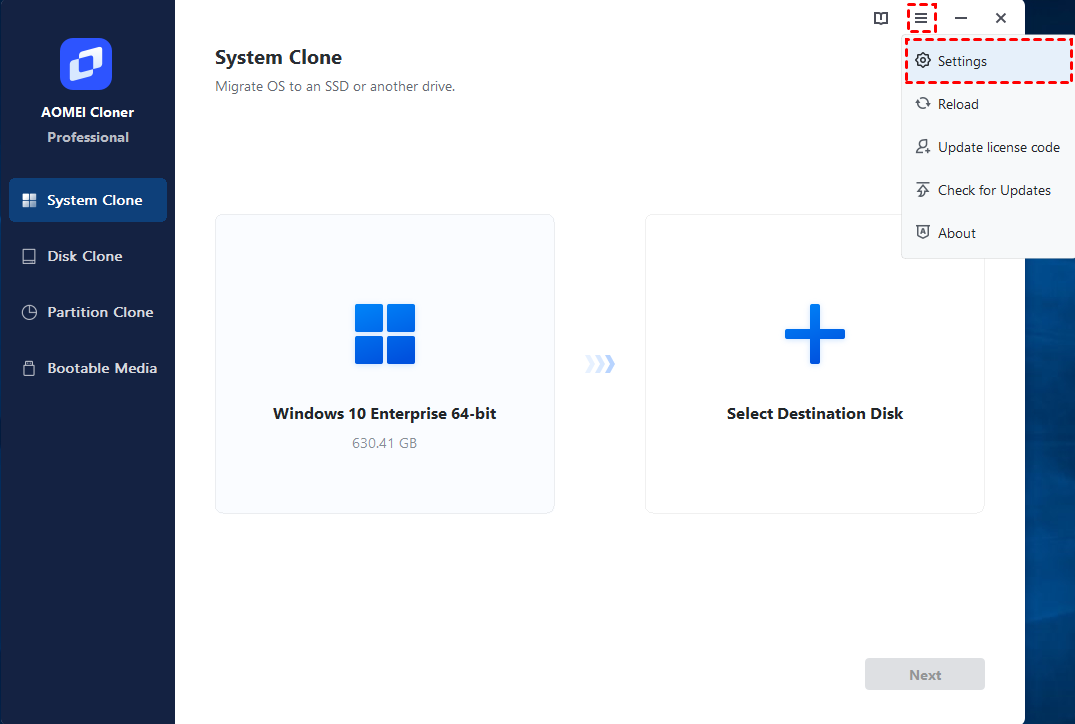The width and height of the screenshot is (1075, 724).
Task: Choose Reload from the menu
Action: [x=988, y=104]
